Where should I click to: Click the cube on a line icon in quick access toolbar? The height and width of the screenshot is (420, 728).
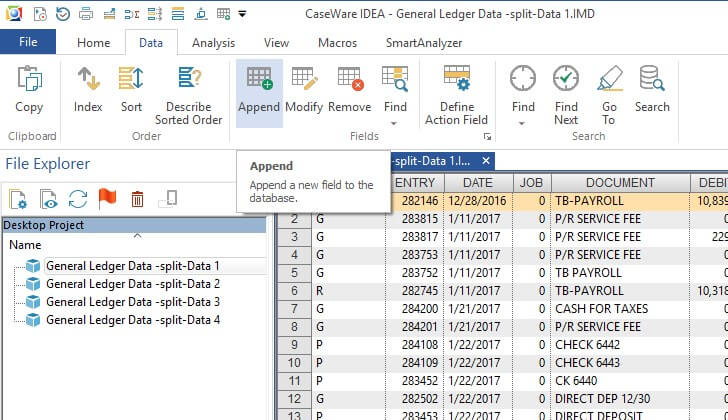click(x=201, y=14)
